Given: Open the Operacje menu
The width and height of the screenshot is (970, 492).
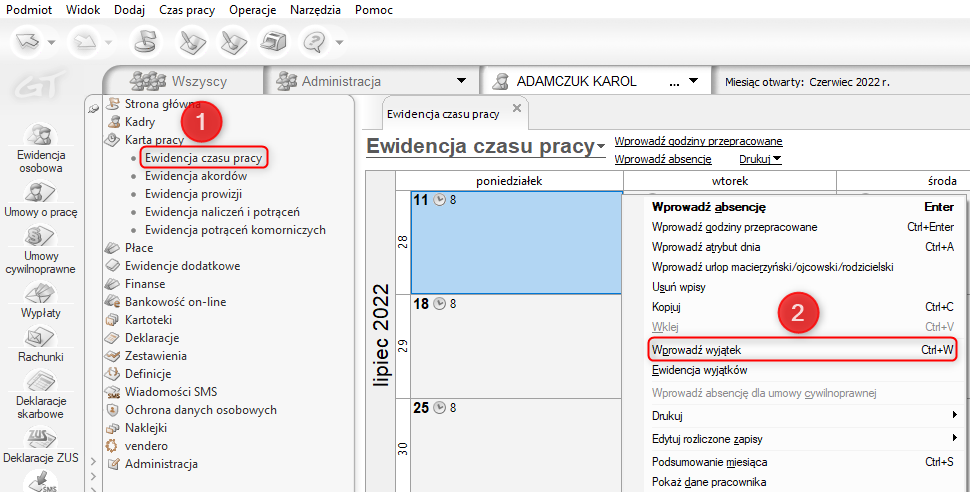Looking at the screenshot, I should pyautogui.click(x=252, y=10).
